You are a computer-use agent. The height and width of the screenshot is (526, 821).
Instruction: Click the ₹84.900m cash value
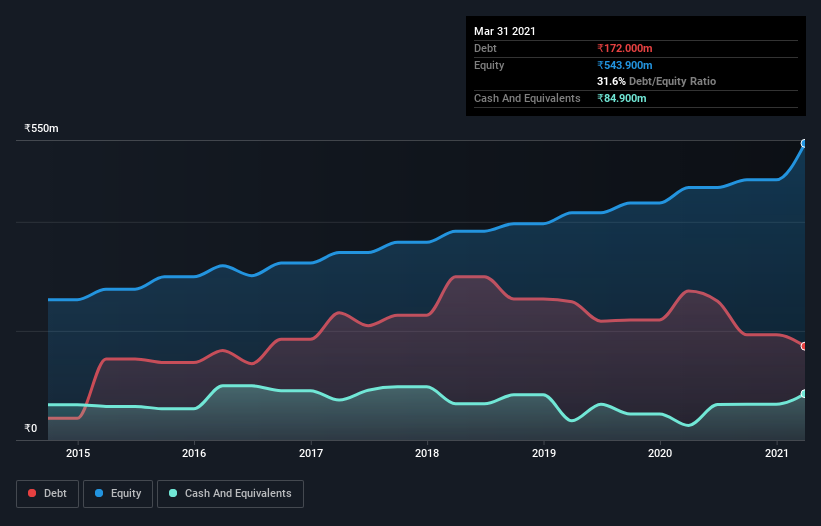[x=622, y=98]
